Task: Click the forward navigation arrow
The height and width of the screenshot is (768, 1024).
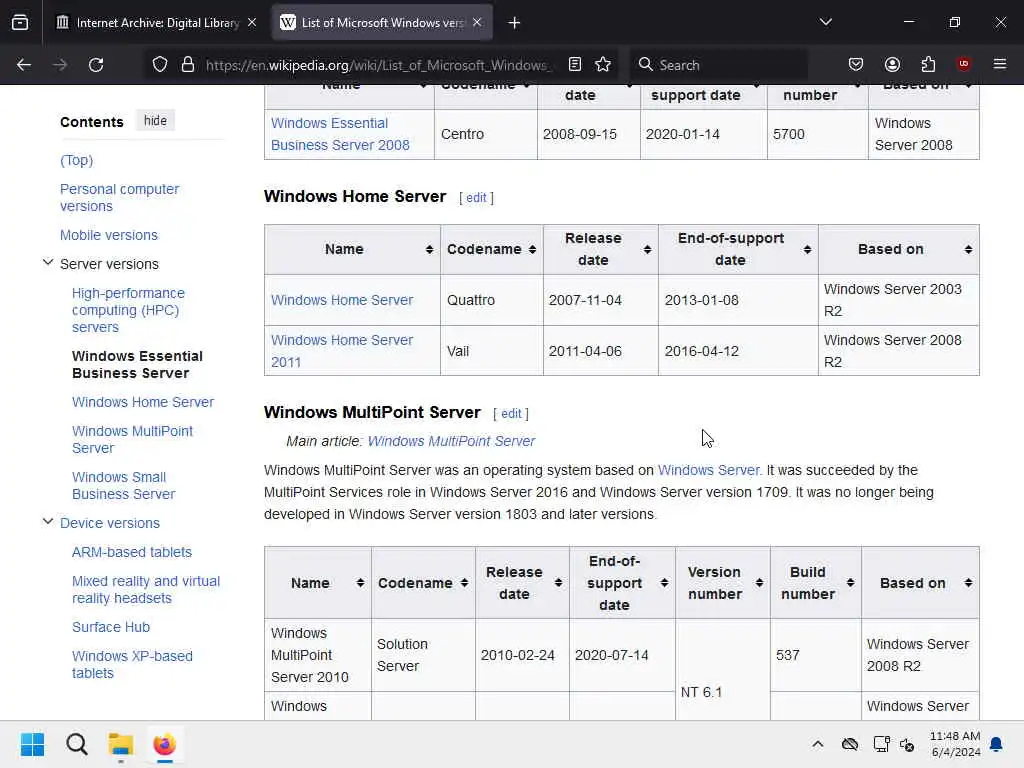Action: point(59,65)
